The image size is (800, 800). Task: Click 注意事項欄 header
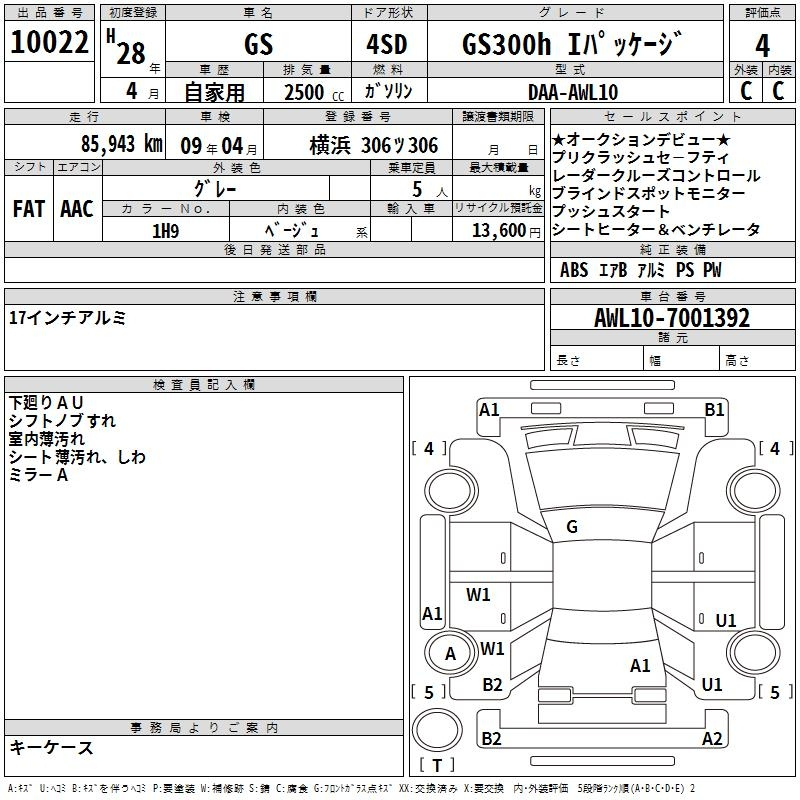tap(274, 296)
